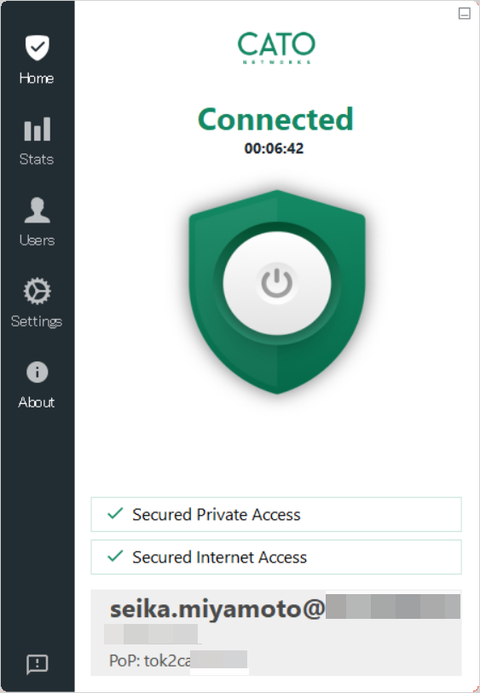Open the Users person icon
This screenshot has width=480, height=693.
37,210
